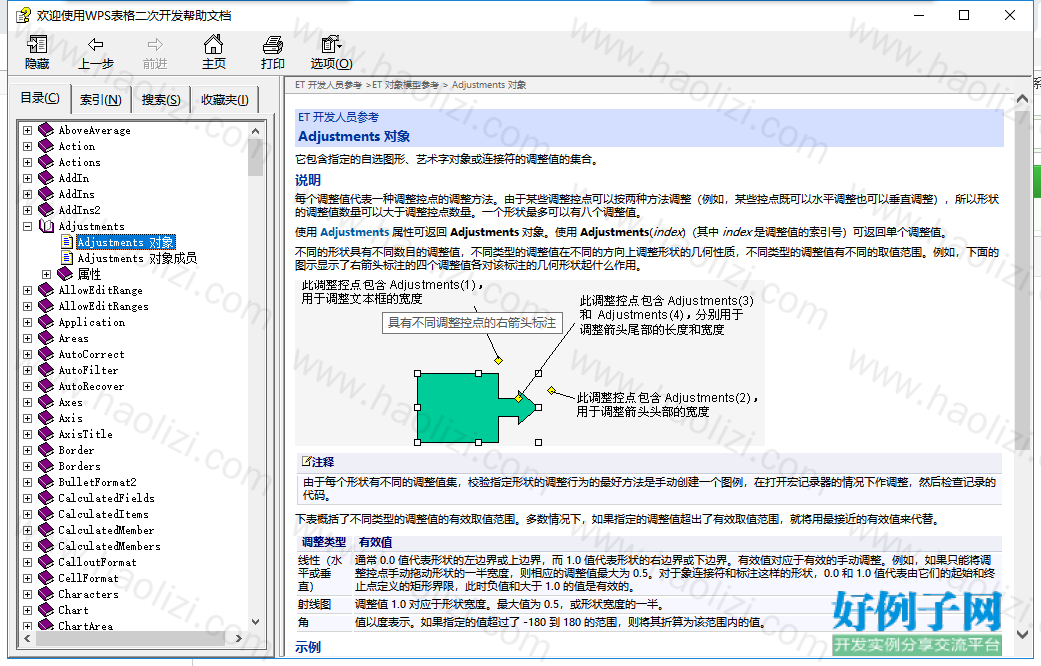Expand the CalculatedMembers node
This screenshot has height=666, width=1041.
pyautogui.click(x=27, y=546)
